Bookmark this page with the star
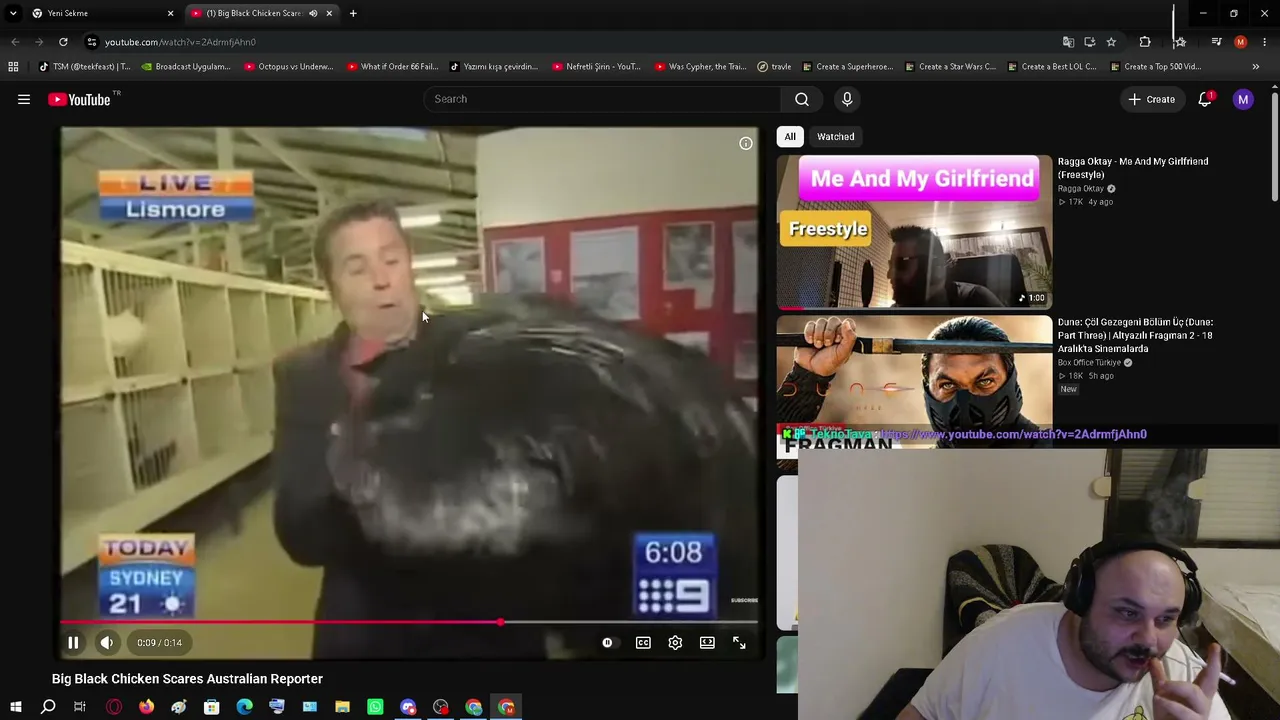1280x720 pixels. tap(1111, 42)
